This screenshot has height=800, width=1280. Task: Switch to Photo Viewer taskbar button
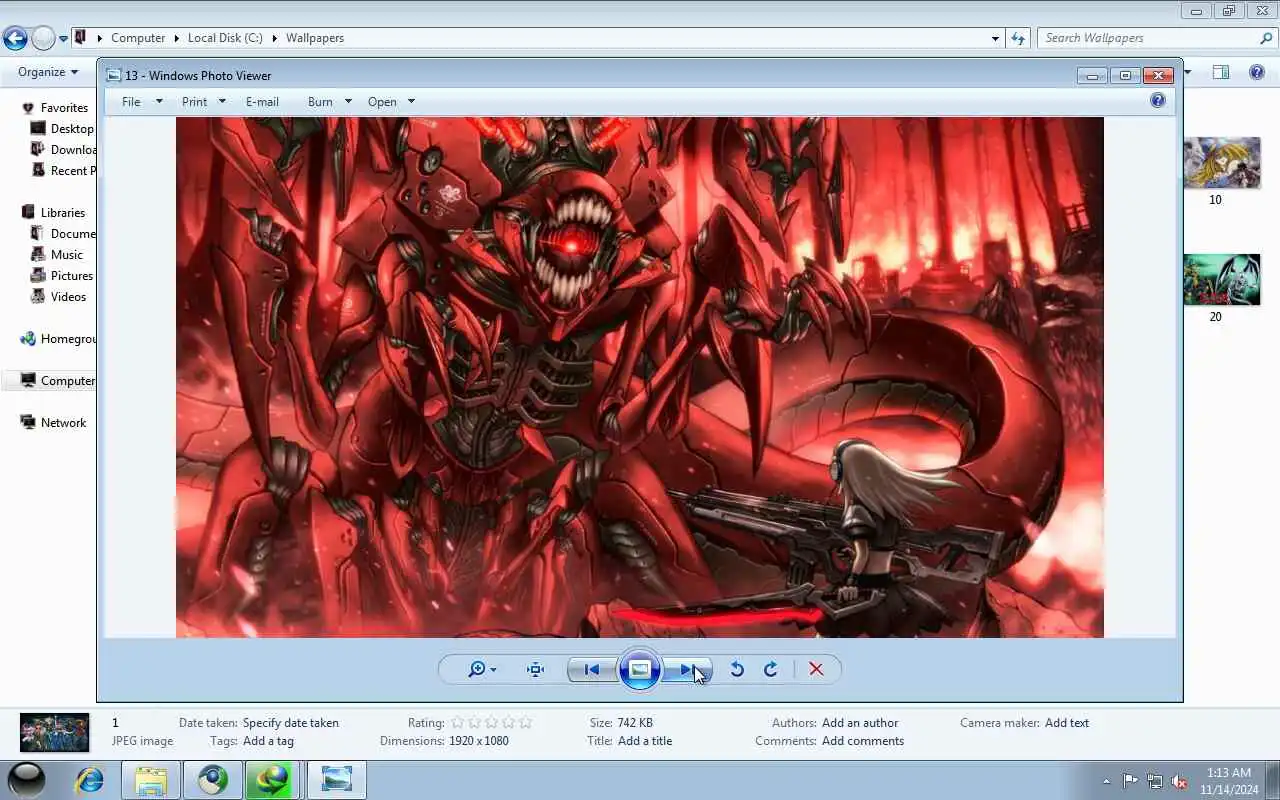click(337, 780)
